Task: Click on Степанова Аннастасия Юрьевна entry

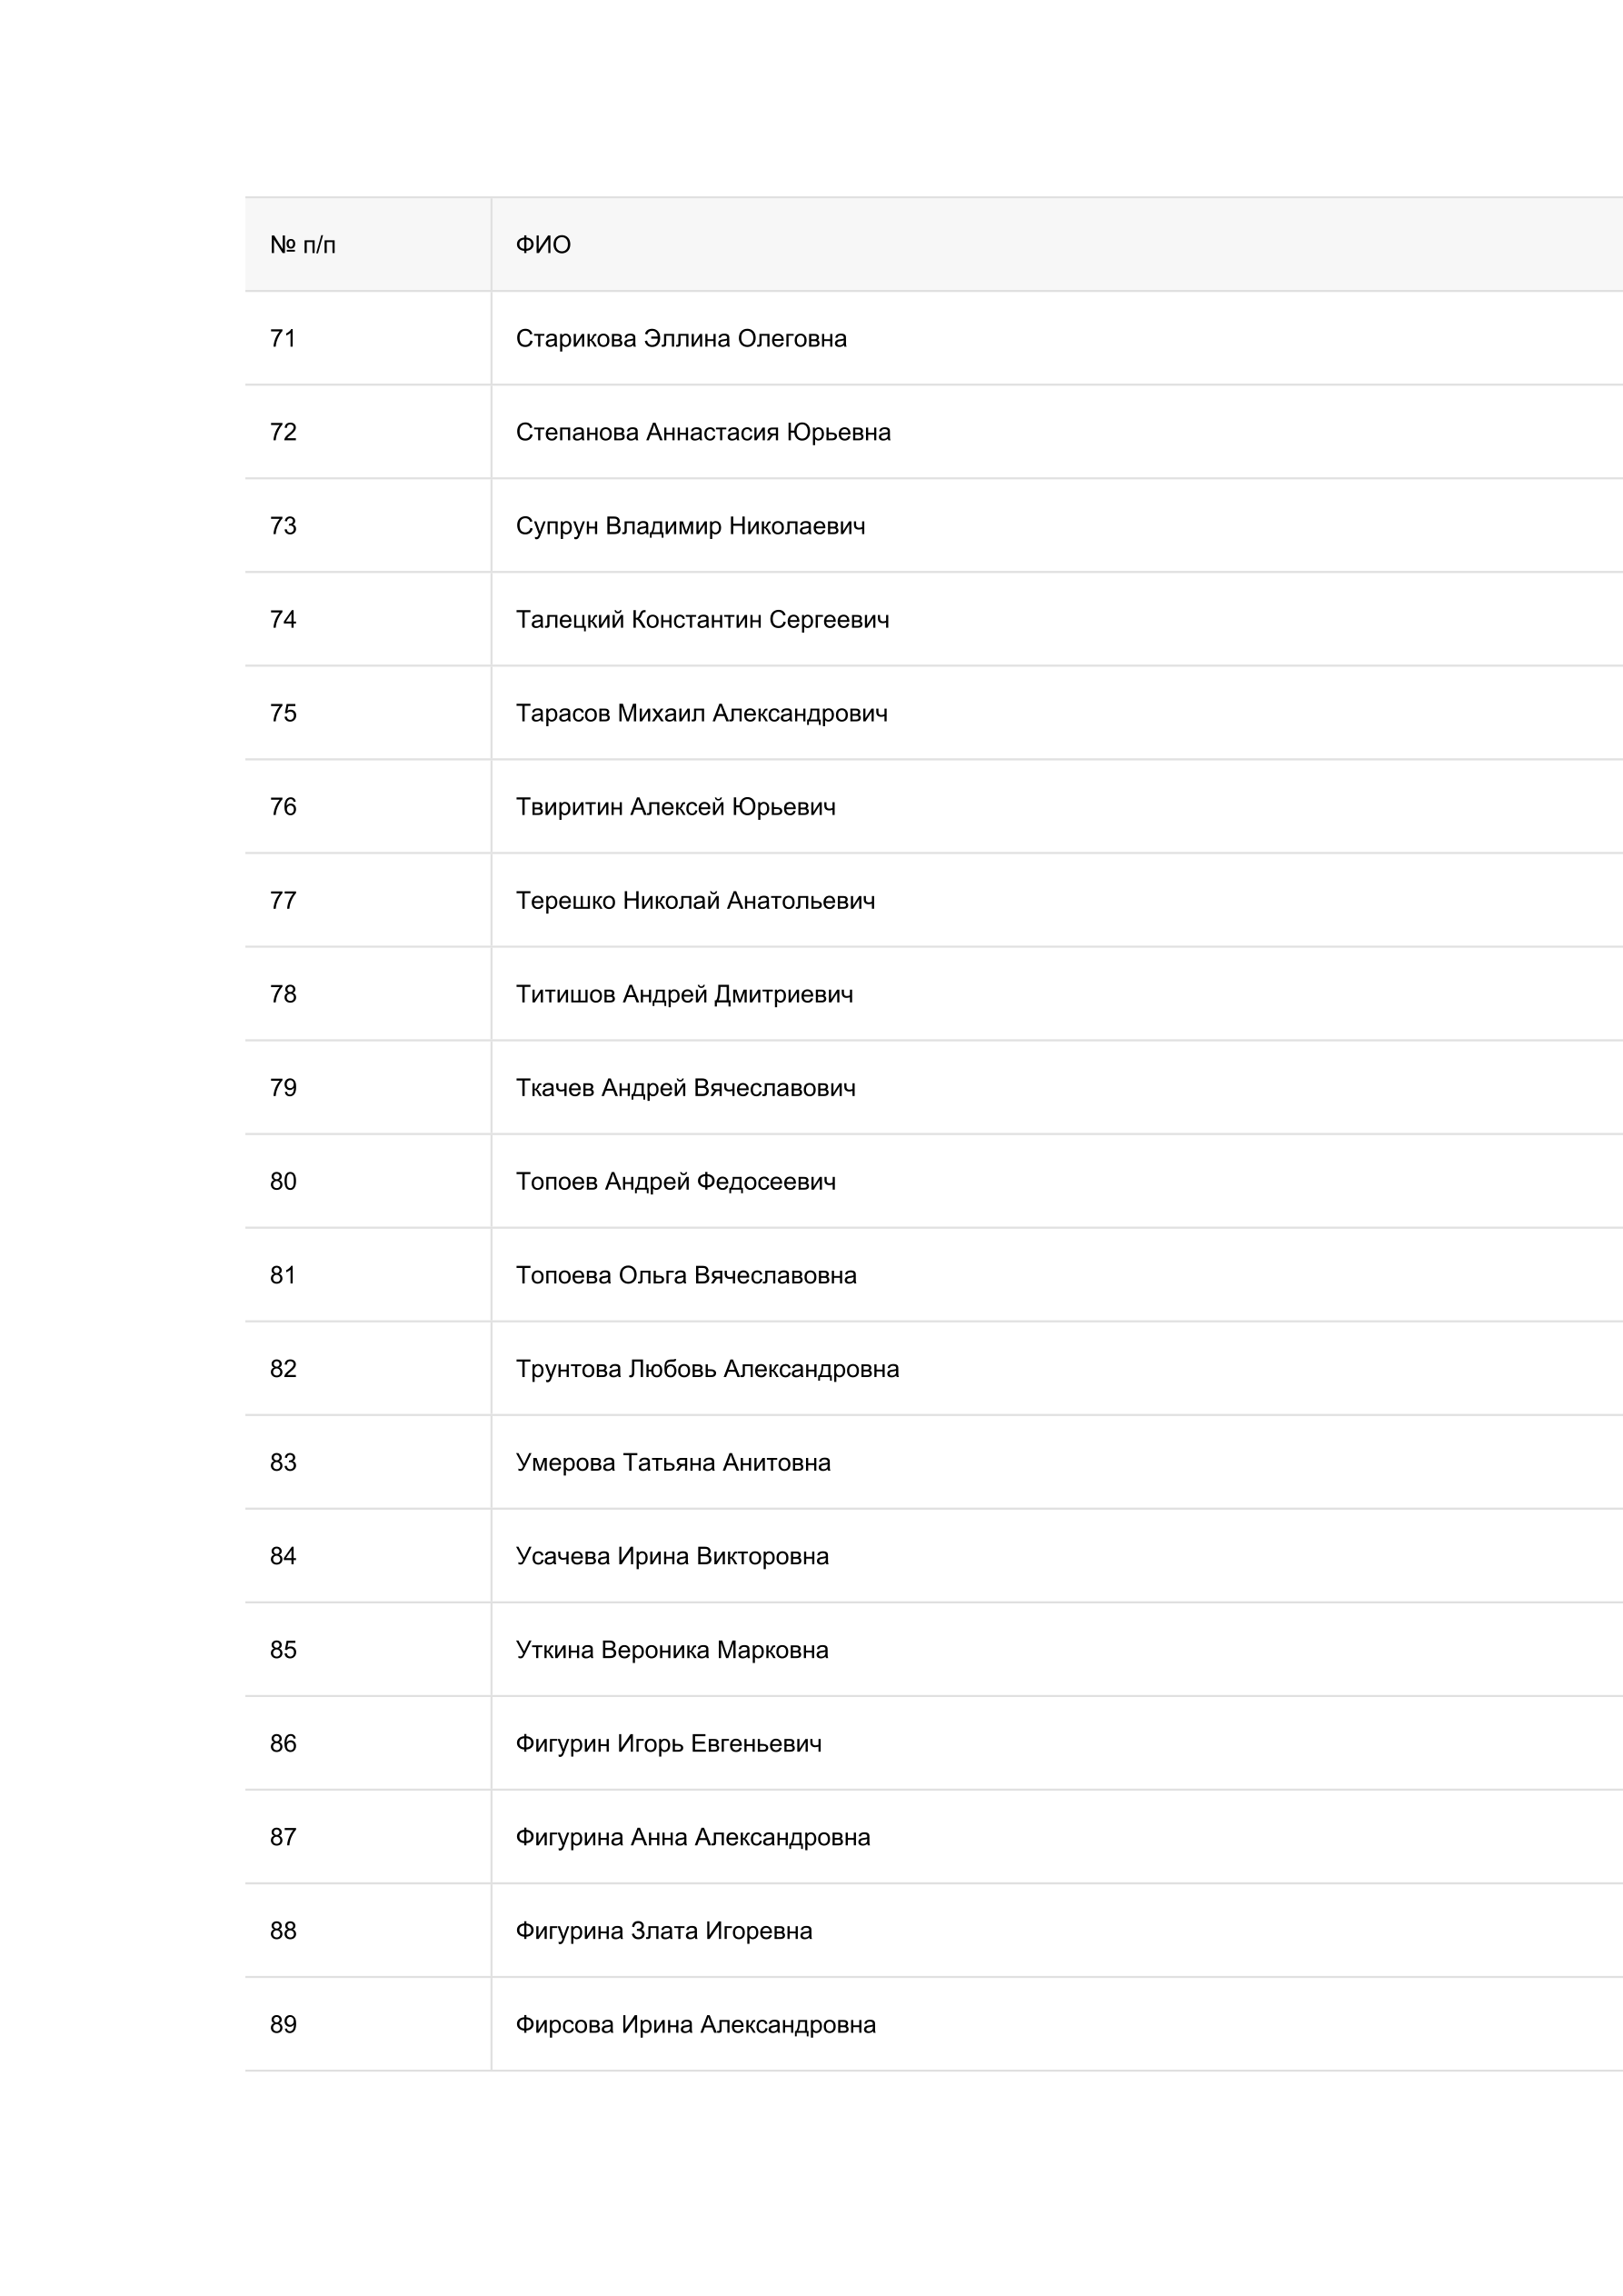Action: pos(703,432)
